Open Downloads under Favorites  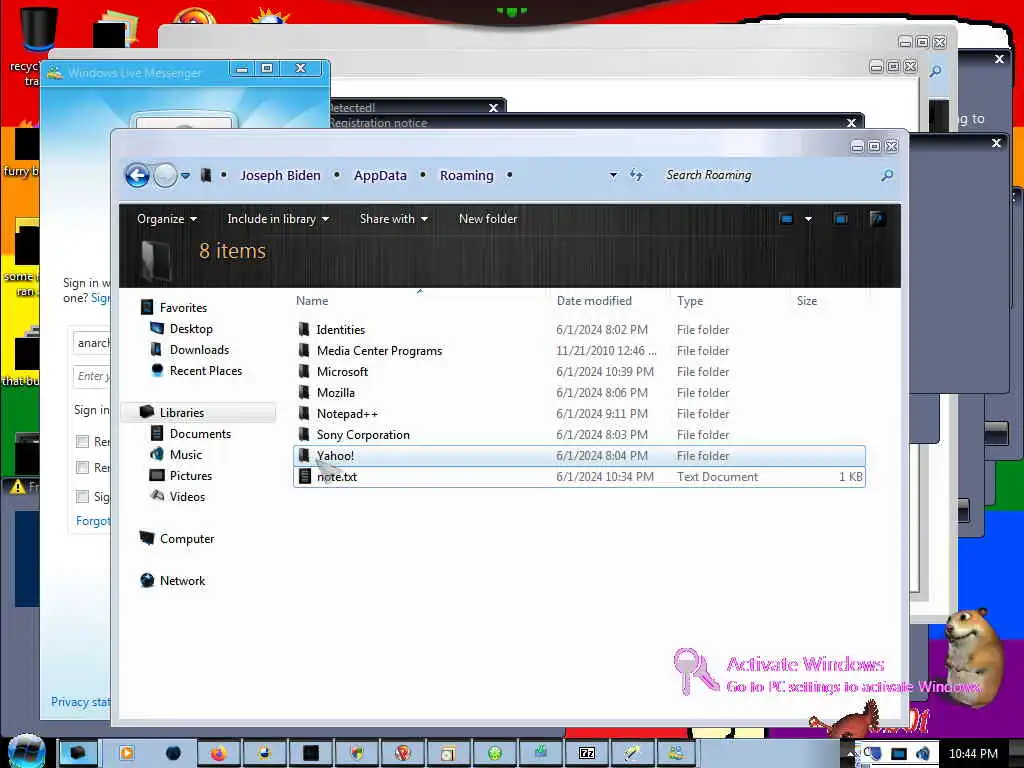[199, 349]
